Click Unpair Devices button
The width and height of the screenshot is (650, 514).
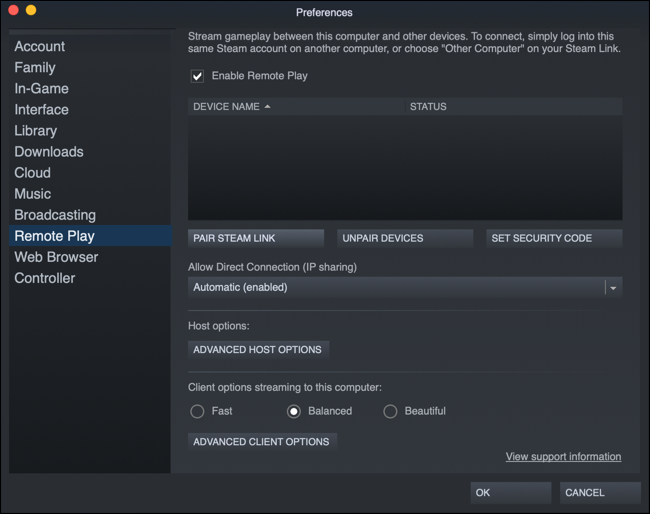[x=405, y=238]
